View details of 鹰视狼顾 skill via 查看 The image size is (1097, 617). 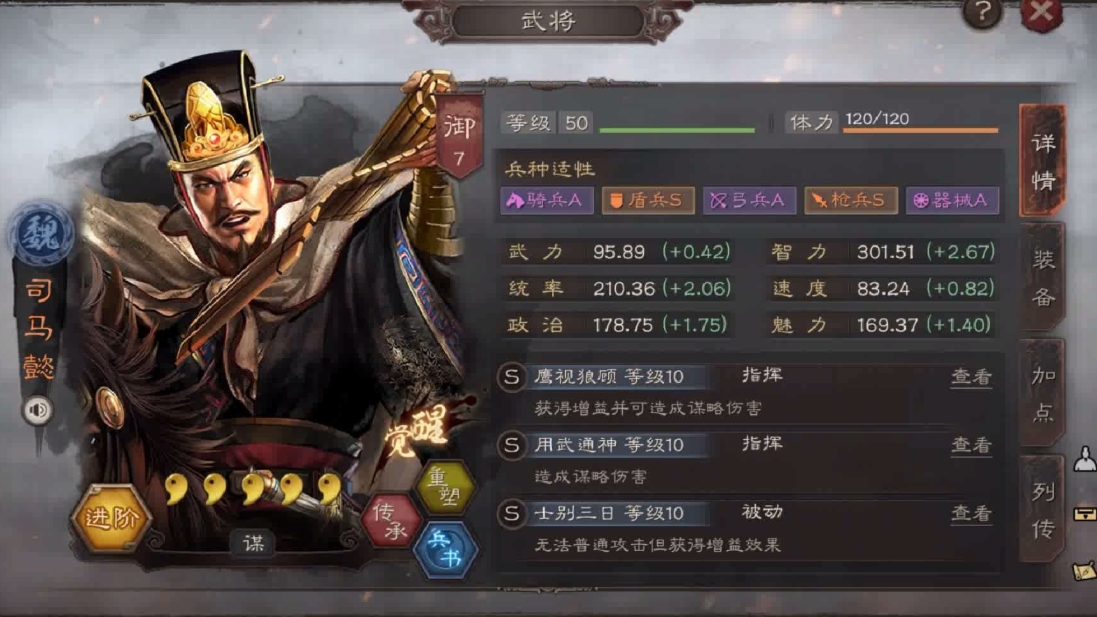(x=971, y=378)
